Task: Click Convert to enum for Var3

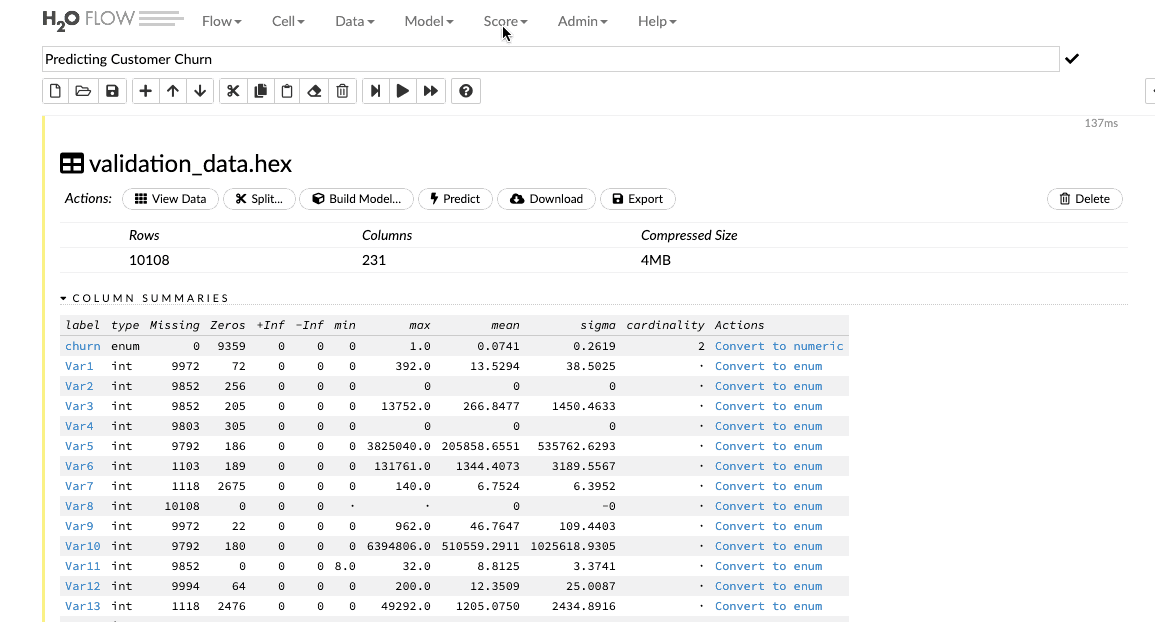Action: tap(768, 406)
